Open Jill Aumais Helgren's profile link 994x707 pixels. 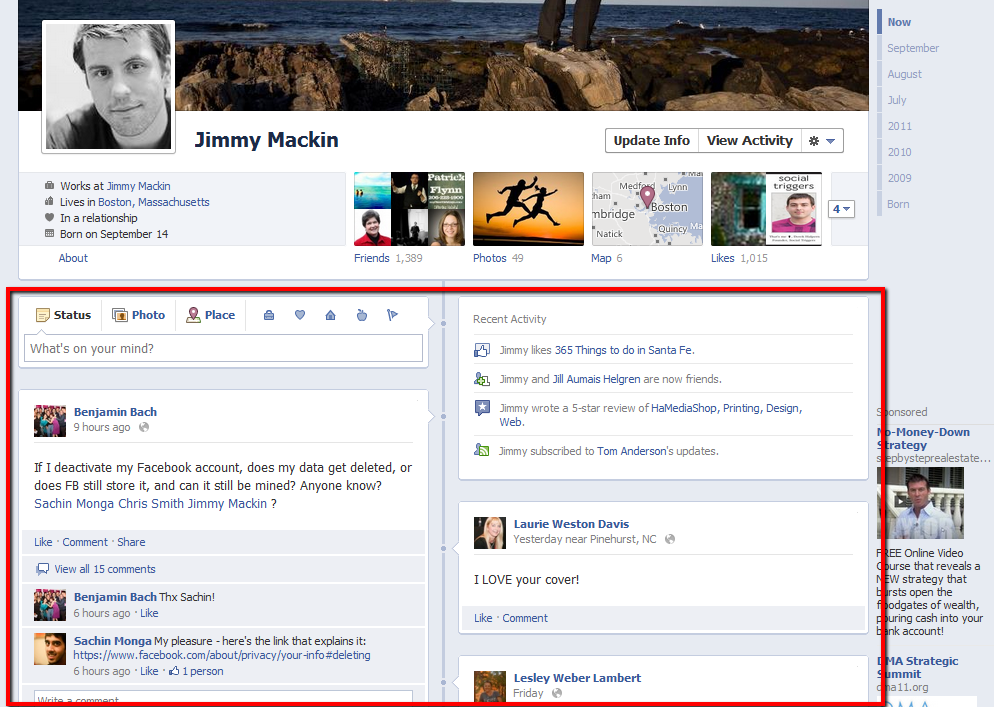(x=597, y=379)
